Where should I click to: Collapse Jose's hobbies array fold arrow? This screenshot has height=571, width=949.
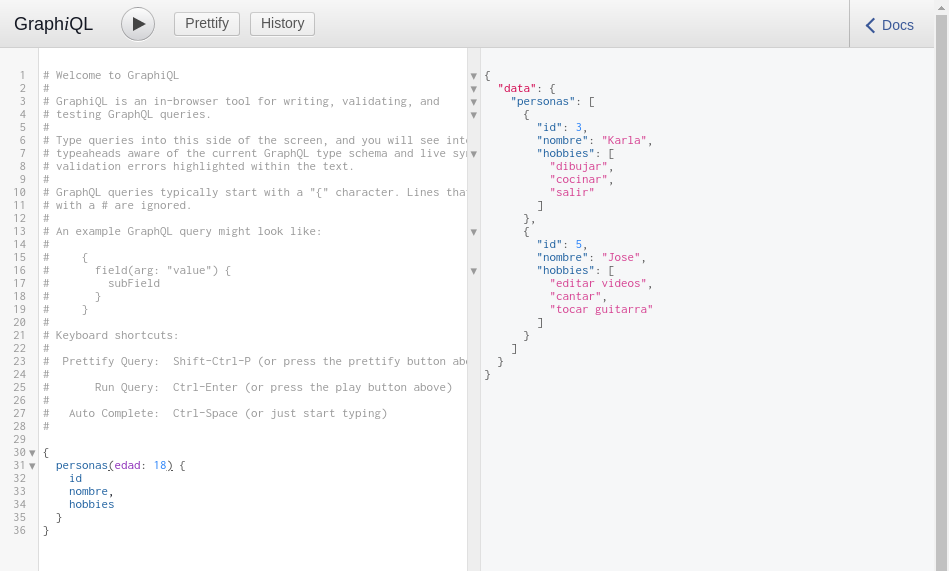pyautogui.click(x=474, y=271)
